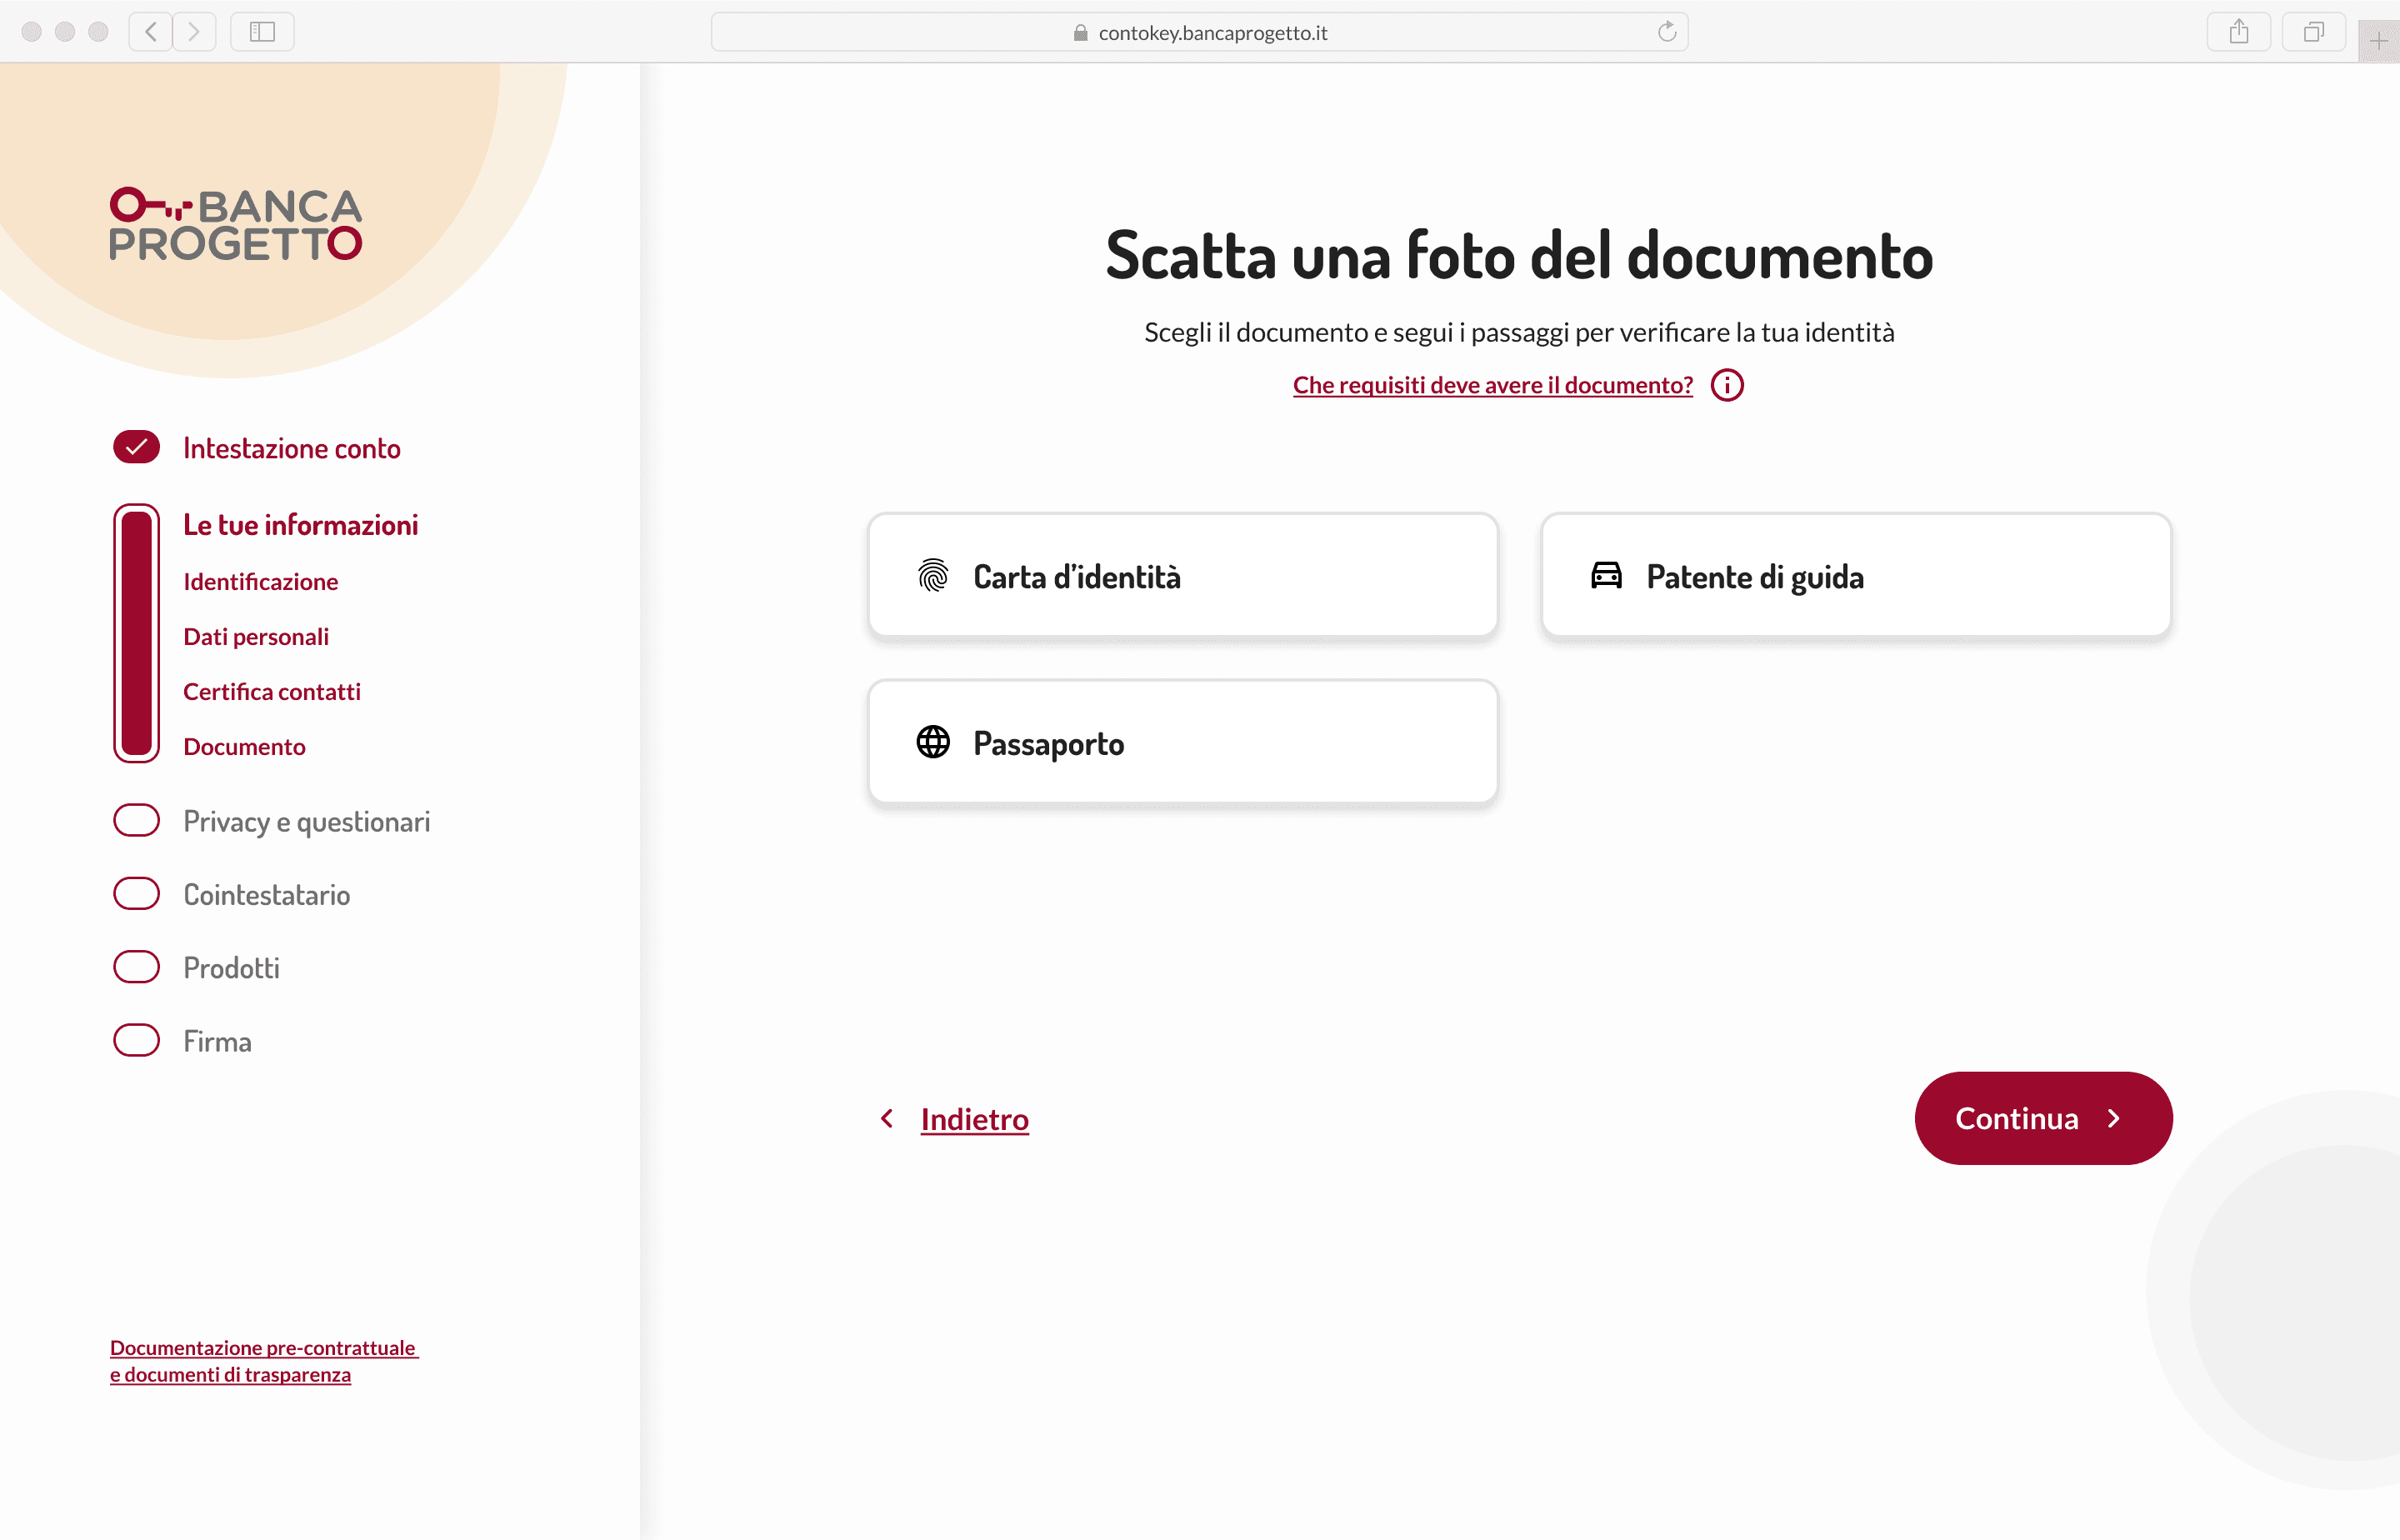
Task: Click the Cointestatario step indicator pill
Action: pos(137,893)
